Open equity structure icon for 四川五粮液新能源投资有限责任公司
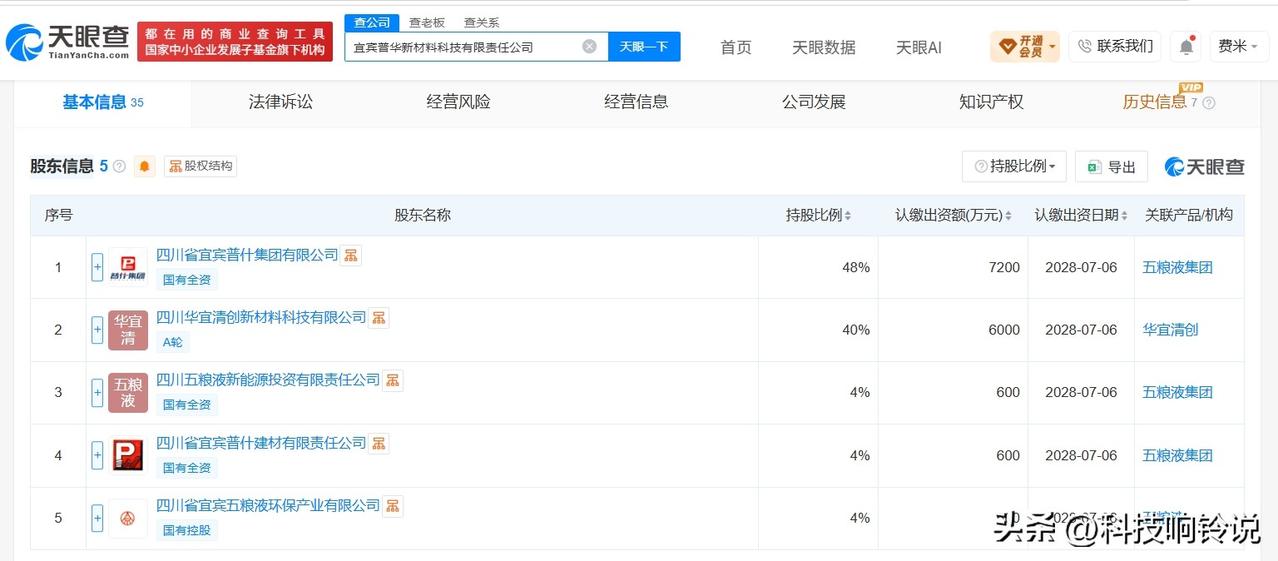Screen dimensions: 1278x561 393,380
